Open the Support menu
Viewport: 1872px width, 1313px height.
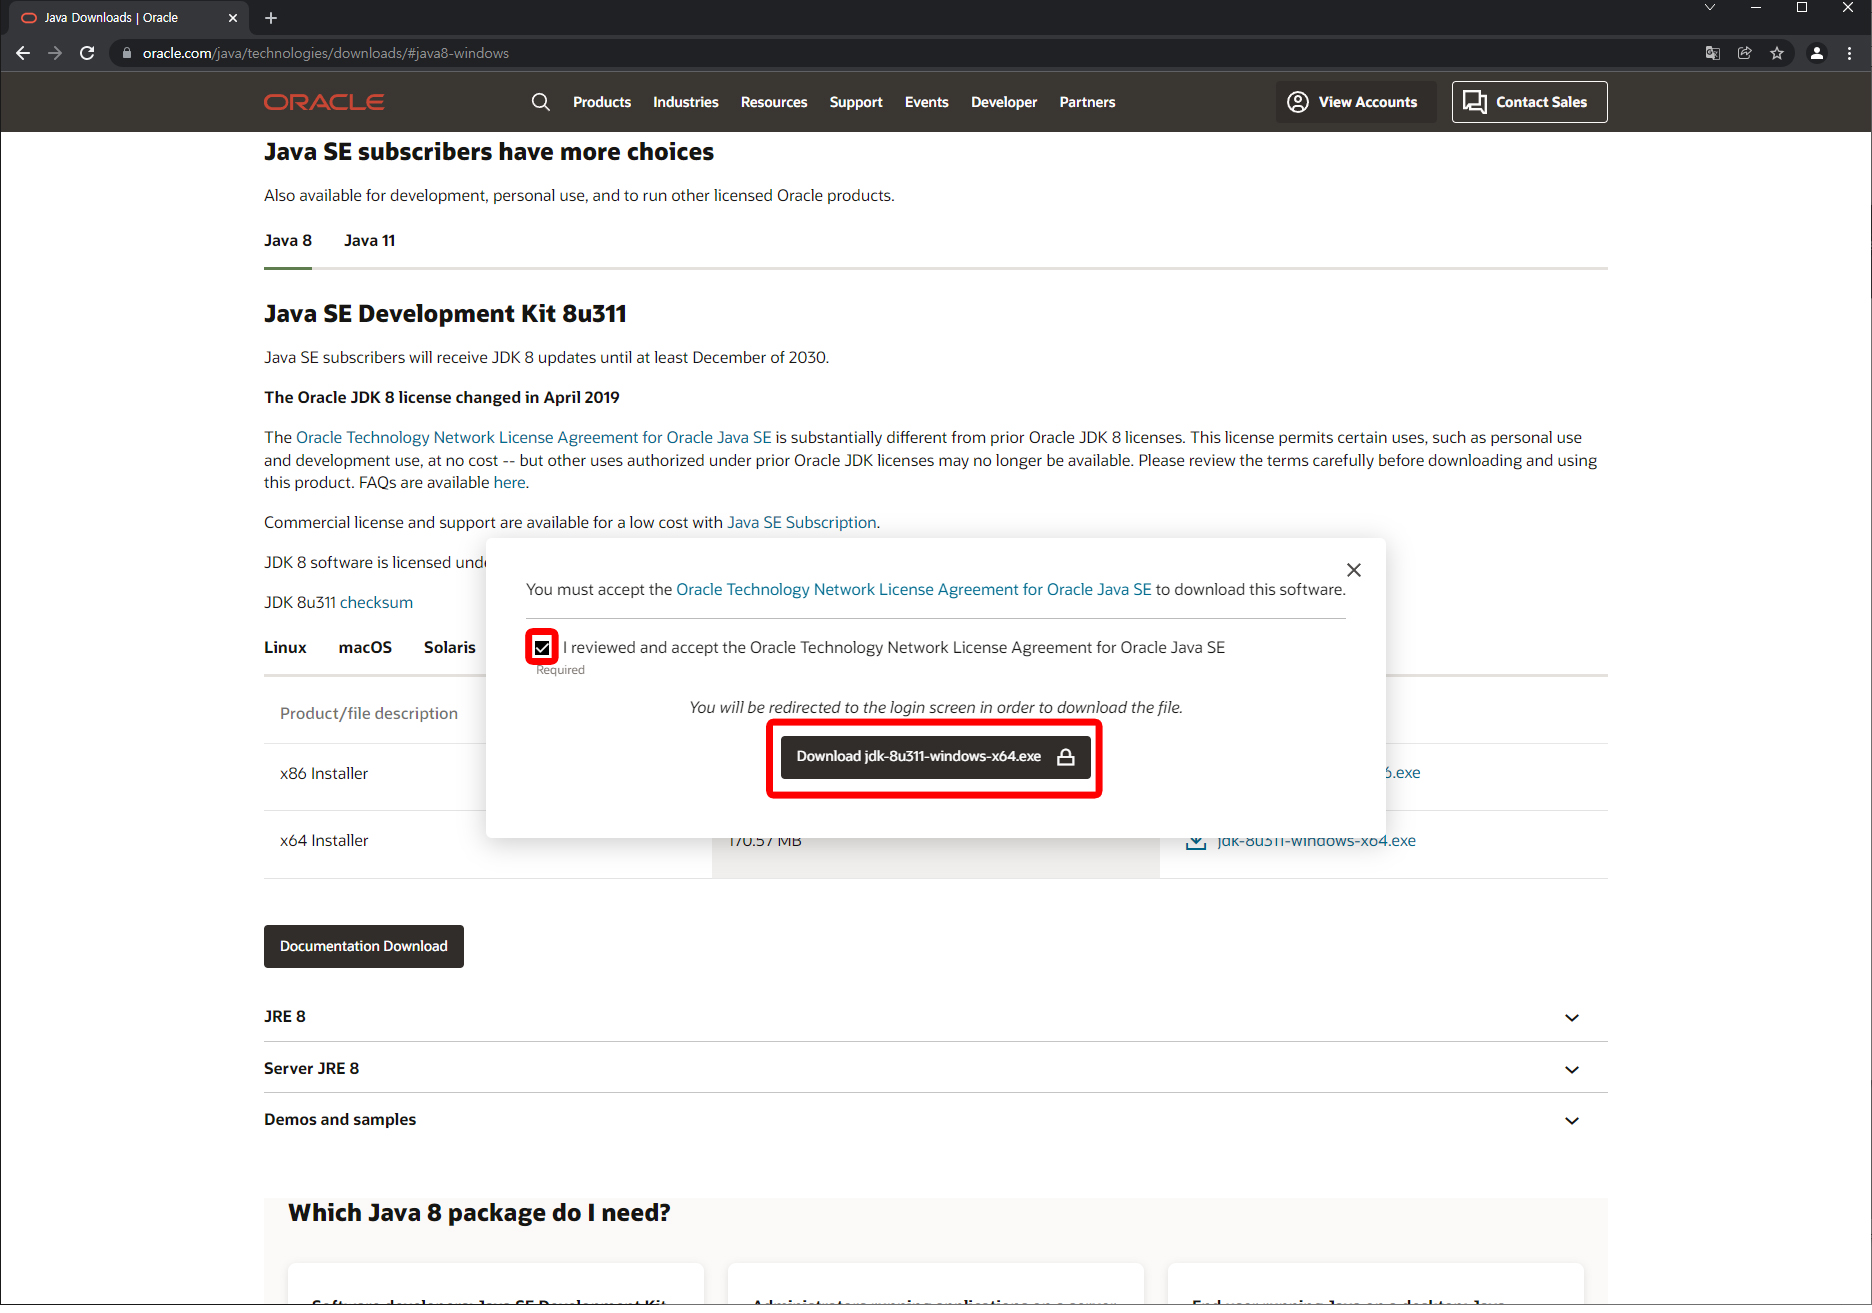(856, 102)
